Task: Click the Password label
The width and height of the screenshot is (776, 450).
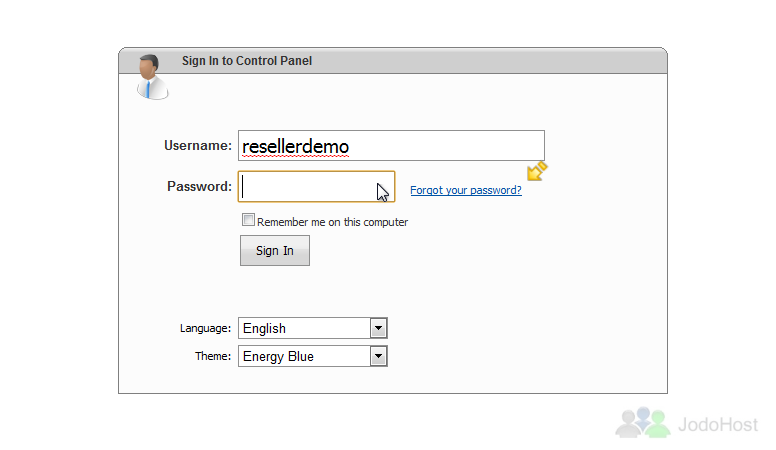Action: 199,187
